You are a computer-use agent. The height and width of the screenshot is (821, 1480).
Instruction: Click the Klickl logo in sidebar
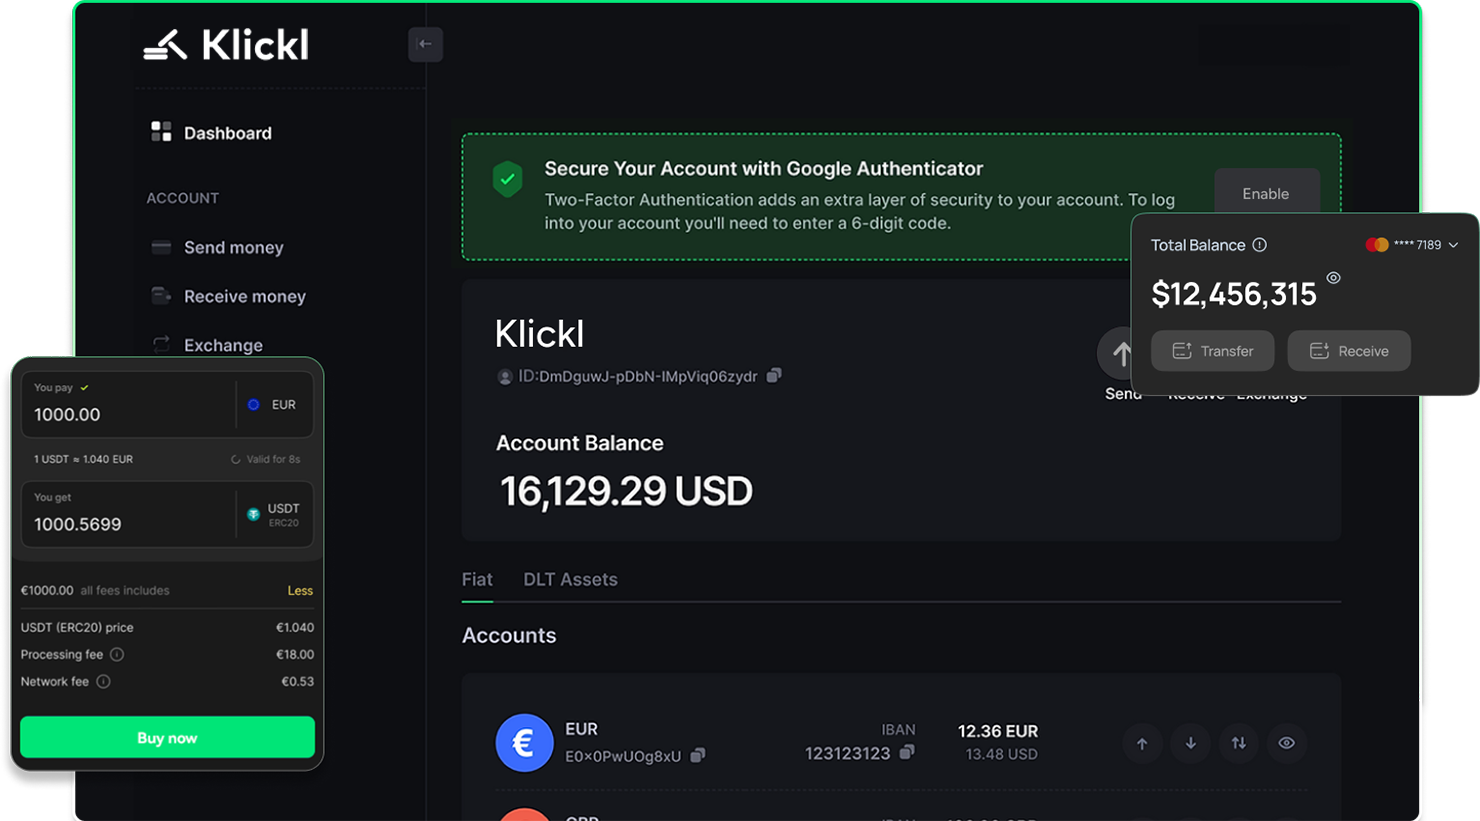tap(226, 44)
